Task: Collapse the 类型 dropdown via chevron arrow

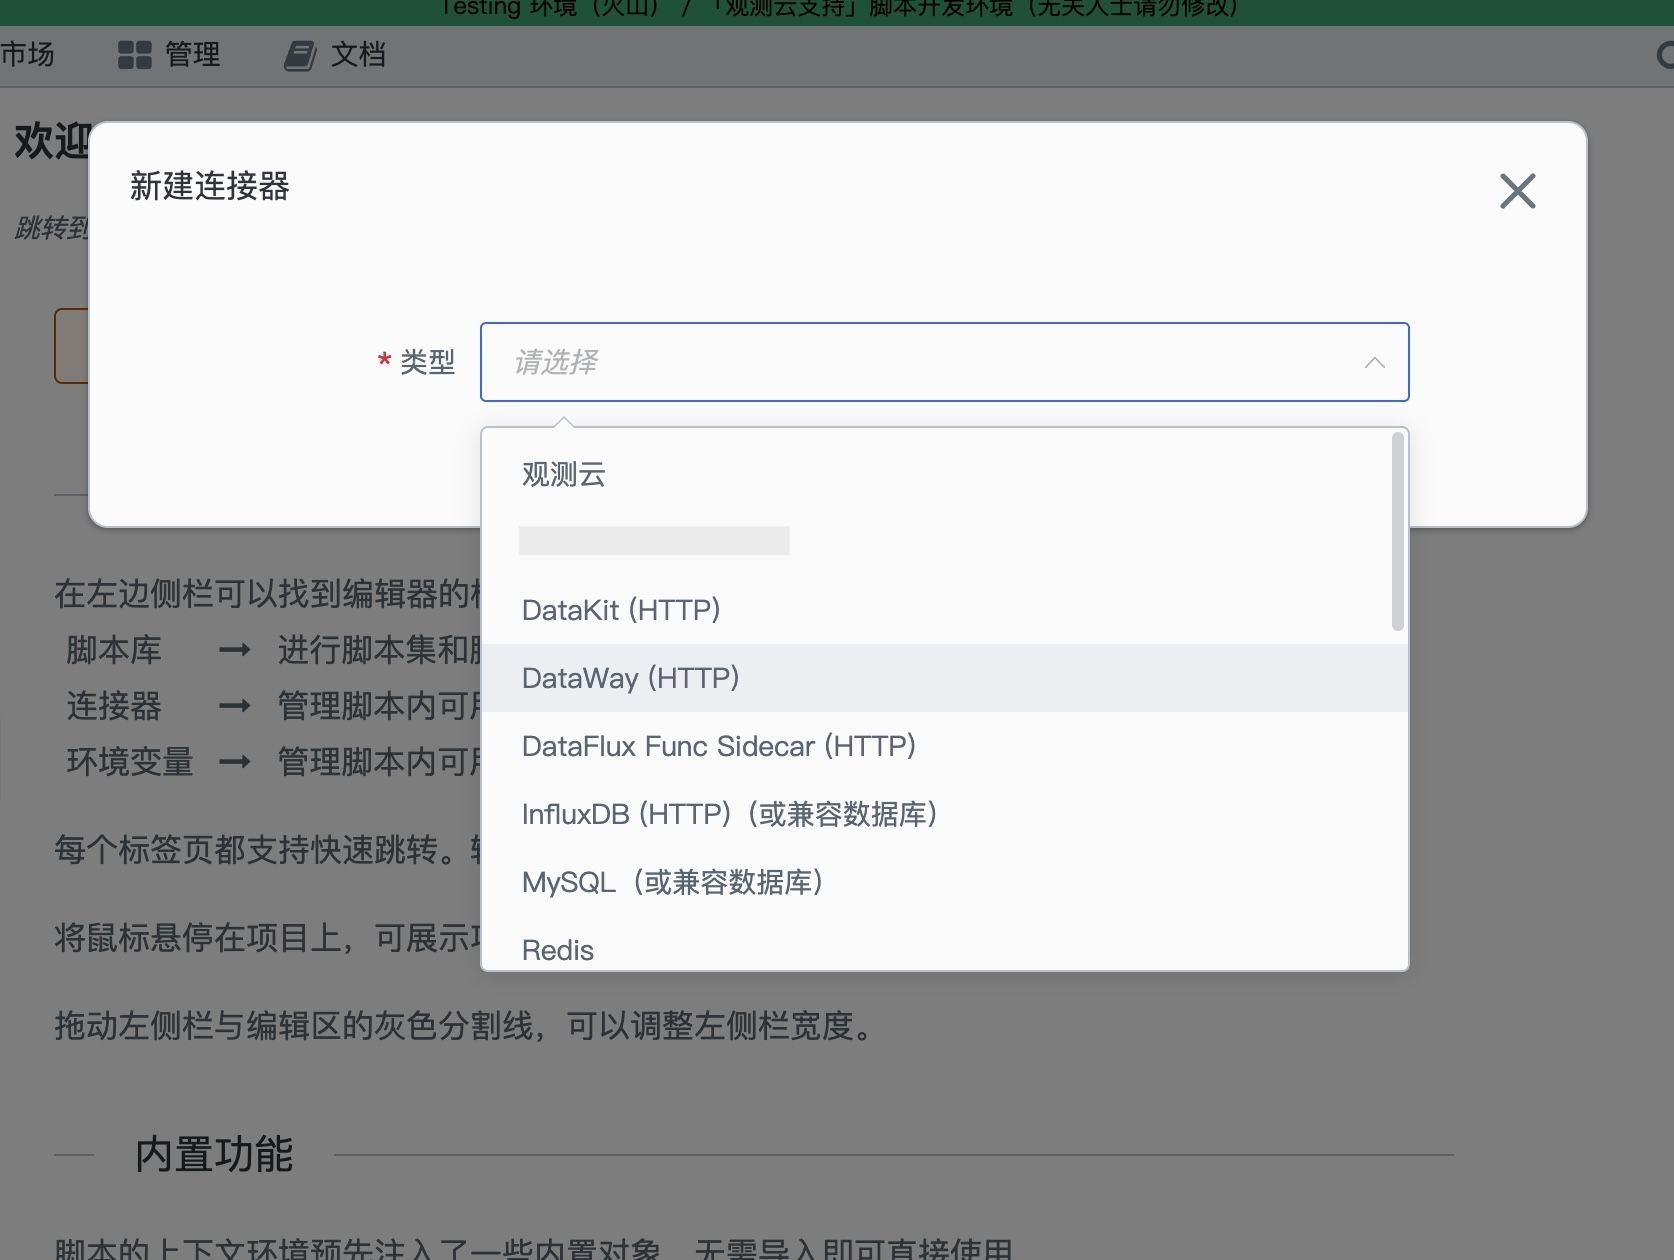Action: 1375,362
